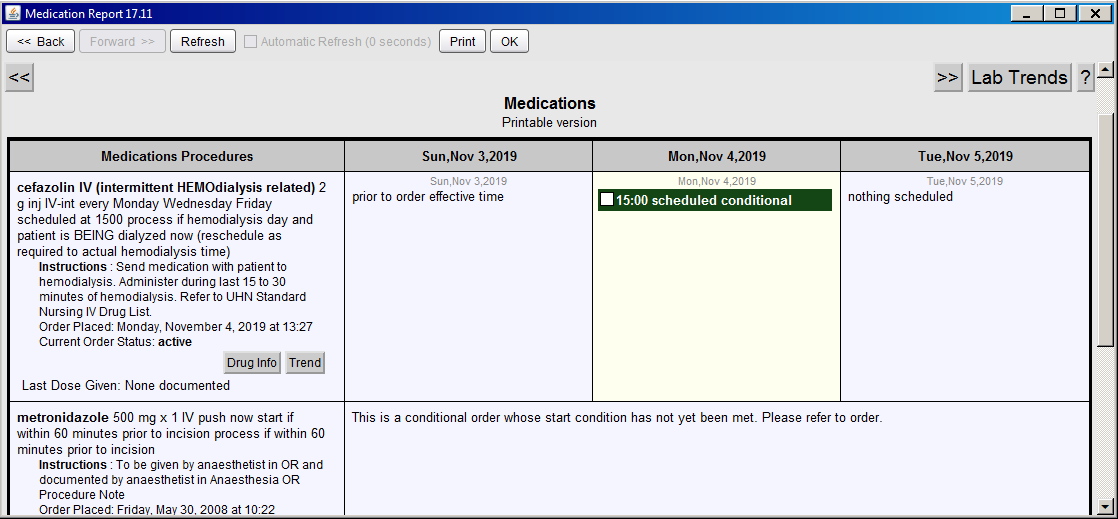1118x519 pixels.
Task: Print the medication report
Action: pyautogui.click(x=462, y=41)
